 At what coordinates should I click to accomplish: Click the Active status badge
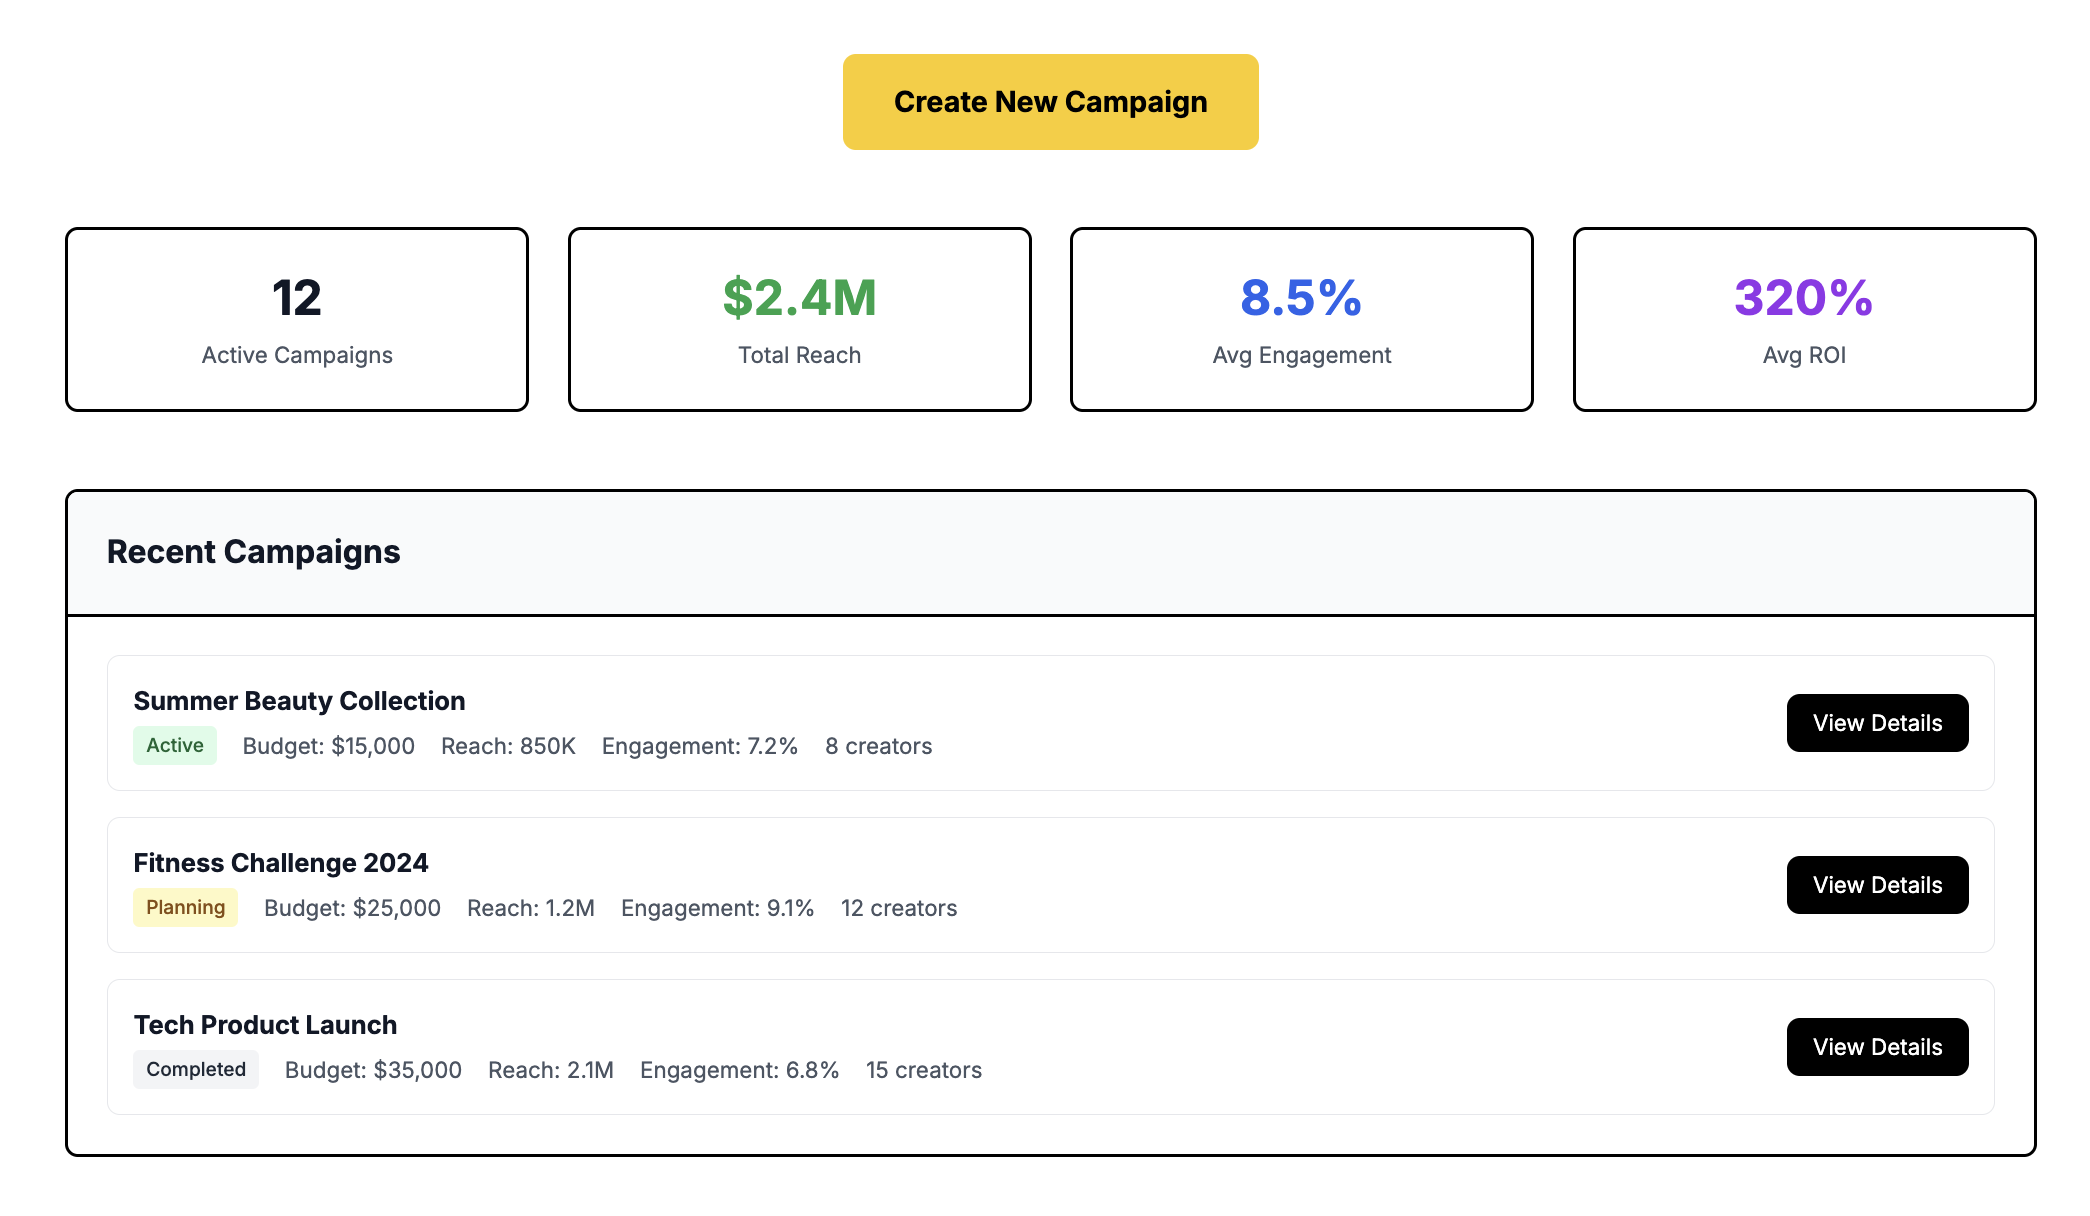coord(175,746)
